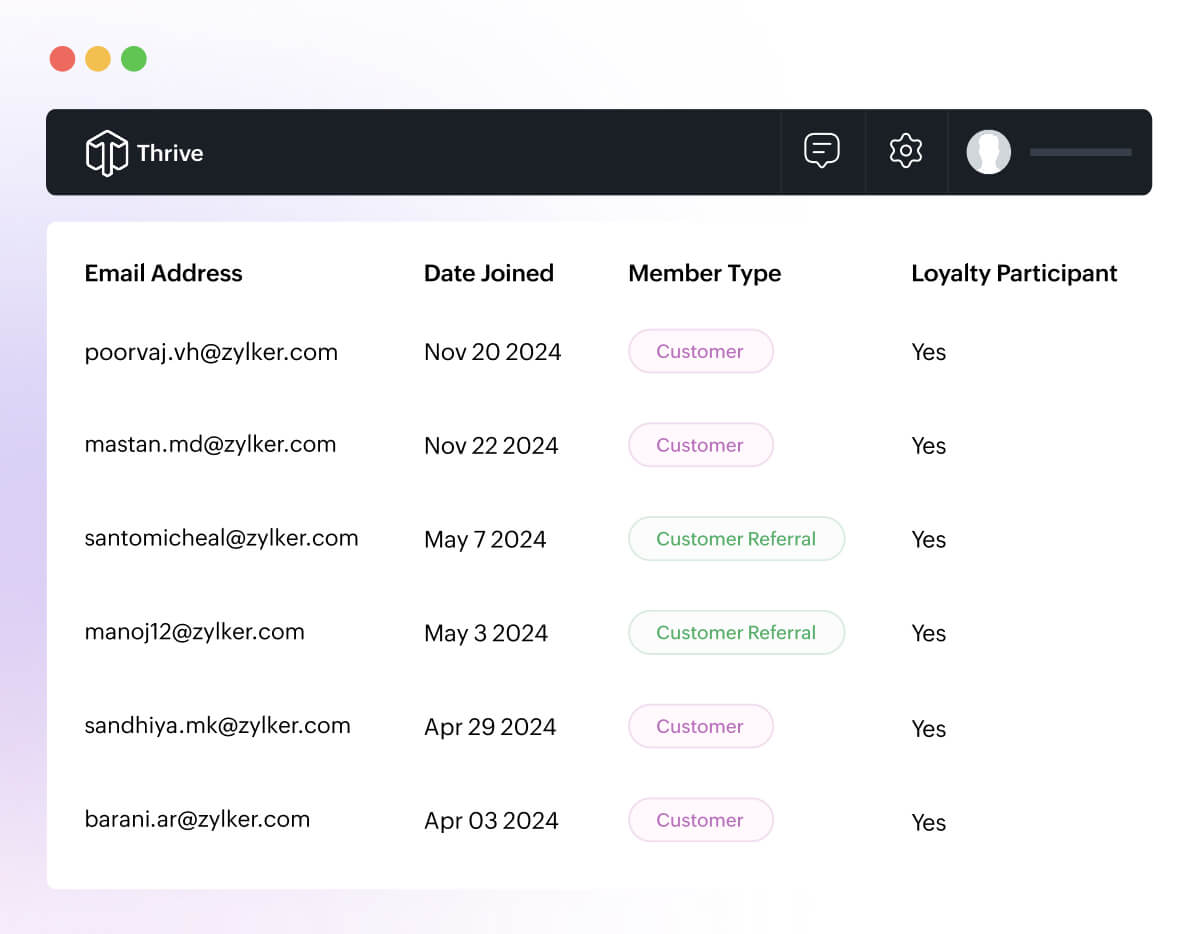1200x934 pixels.
Task: Select Customer Referral badge in manoj12 row
Action: point(736,633)
